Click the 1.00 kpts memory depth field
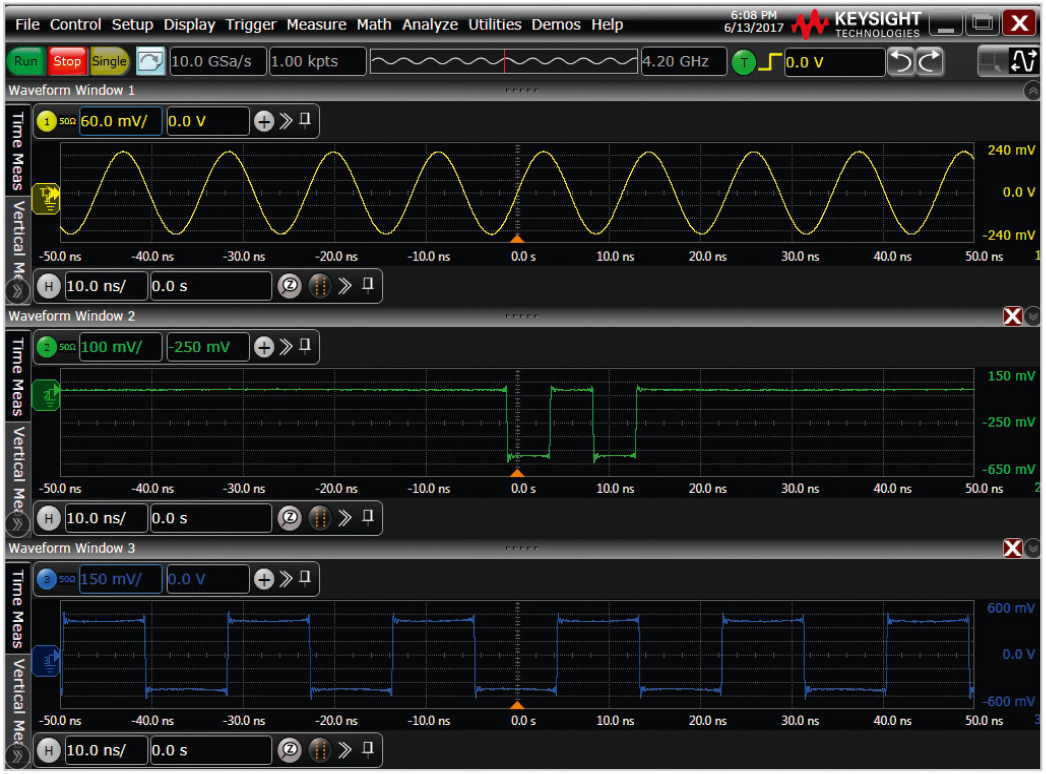Screen dimensions: 1046x774 317,61
